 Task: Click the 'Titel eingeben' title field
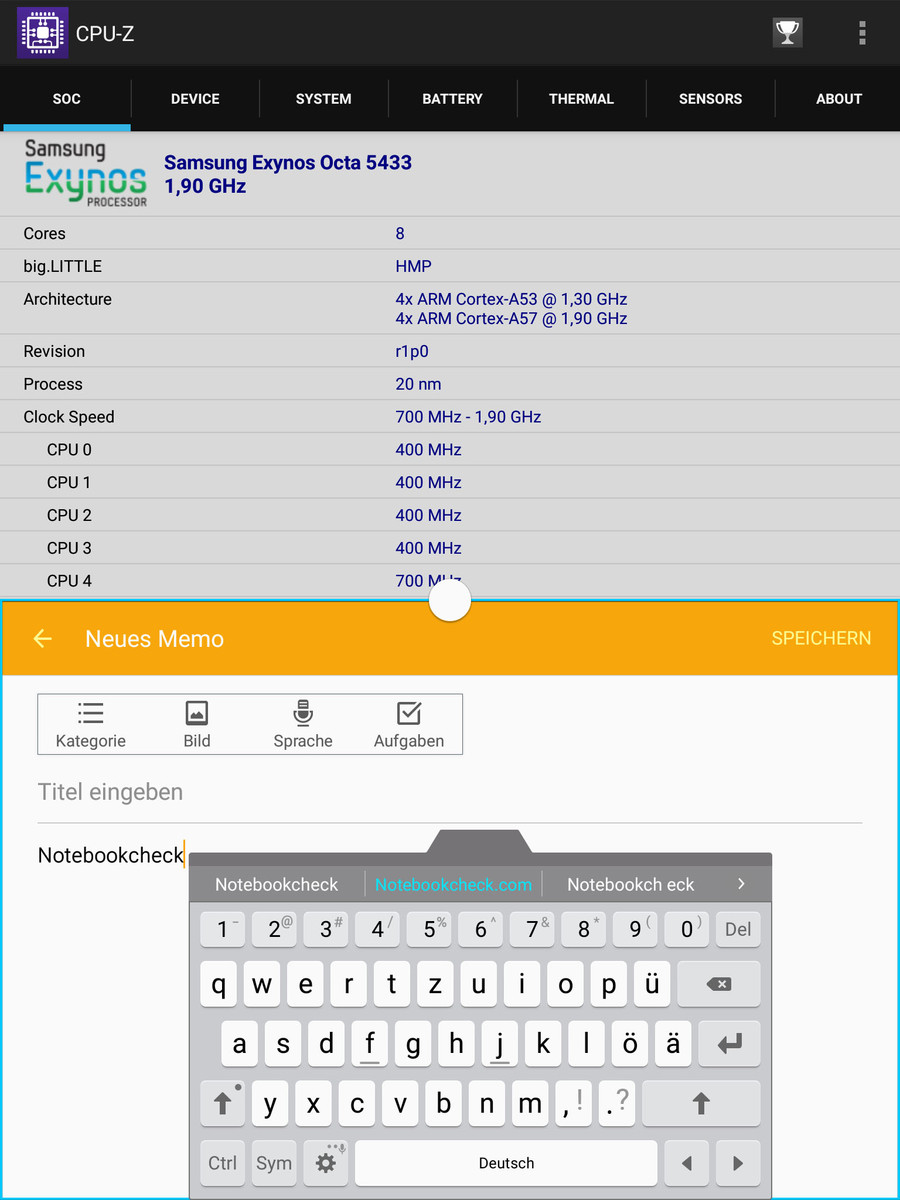pyautogui.click(x=450, y=792)
